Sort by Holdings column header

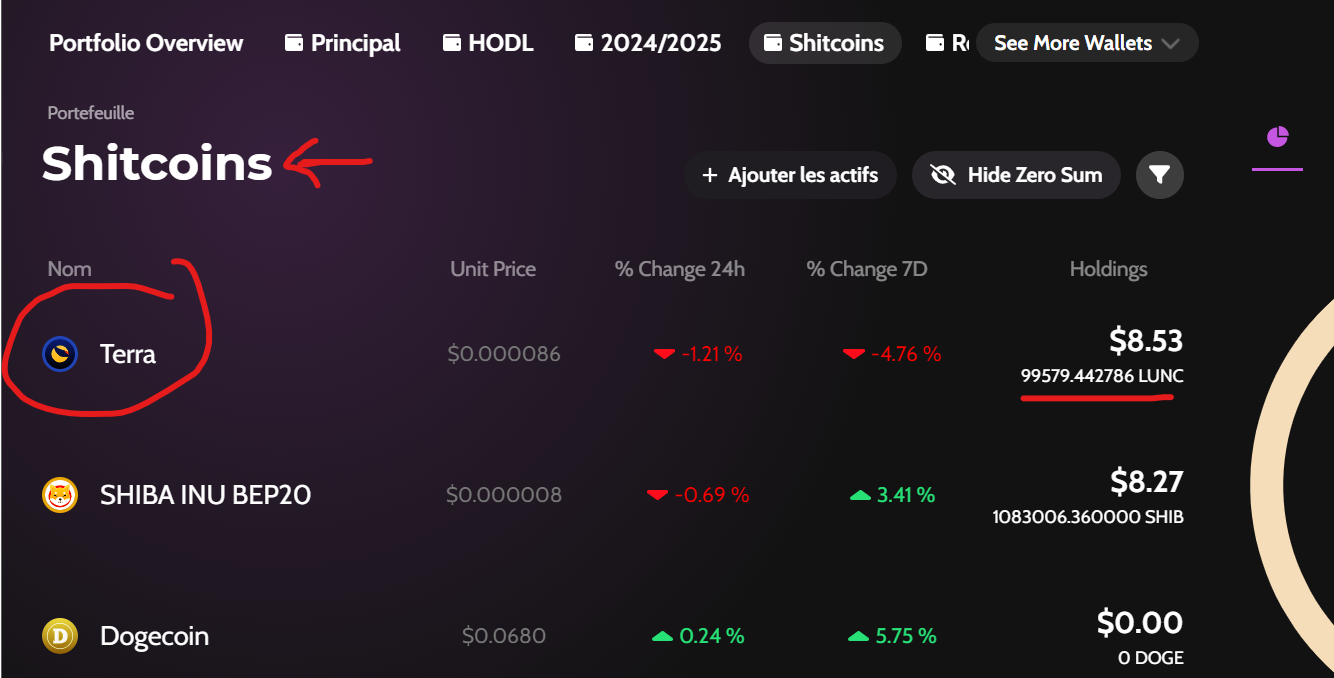click(1108, 269)
